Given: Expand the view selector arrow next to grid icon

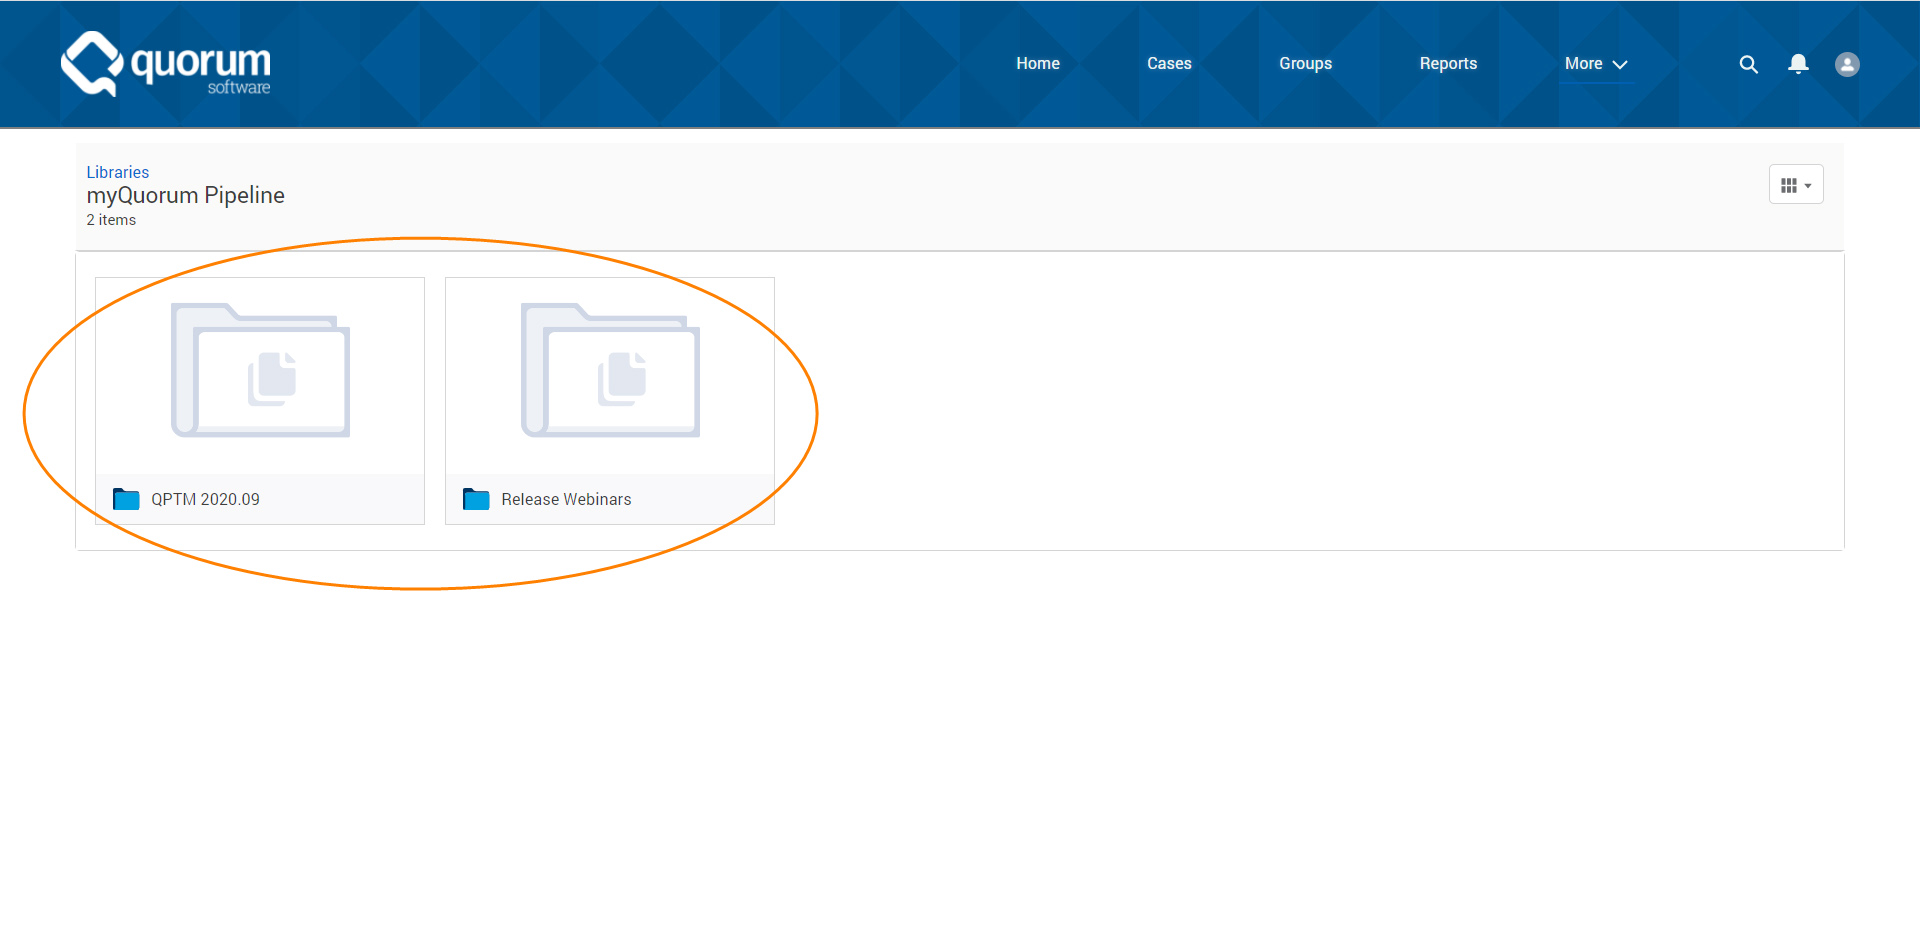Looking at the screenshot, I should [1808, 184].
